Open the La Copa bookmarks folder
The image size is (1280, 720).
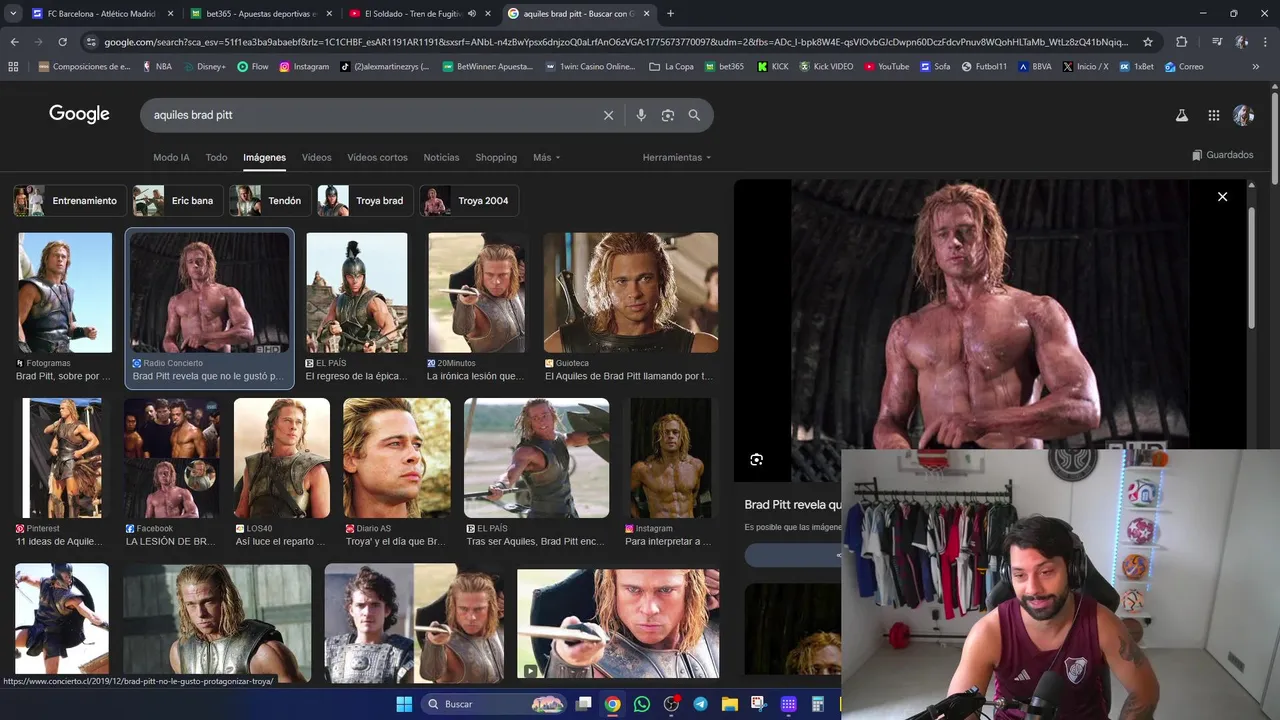671,67
